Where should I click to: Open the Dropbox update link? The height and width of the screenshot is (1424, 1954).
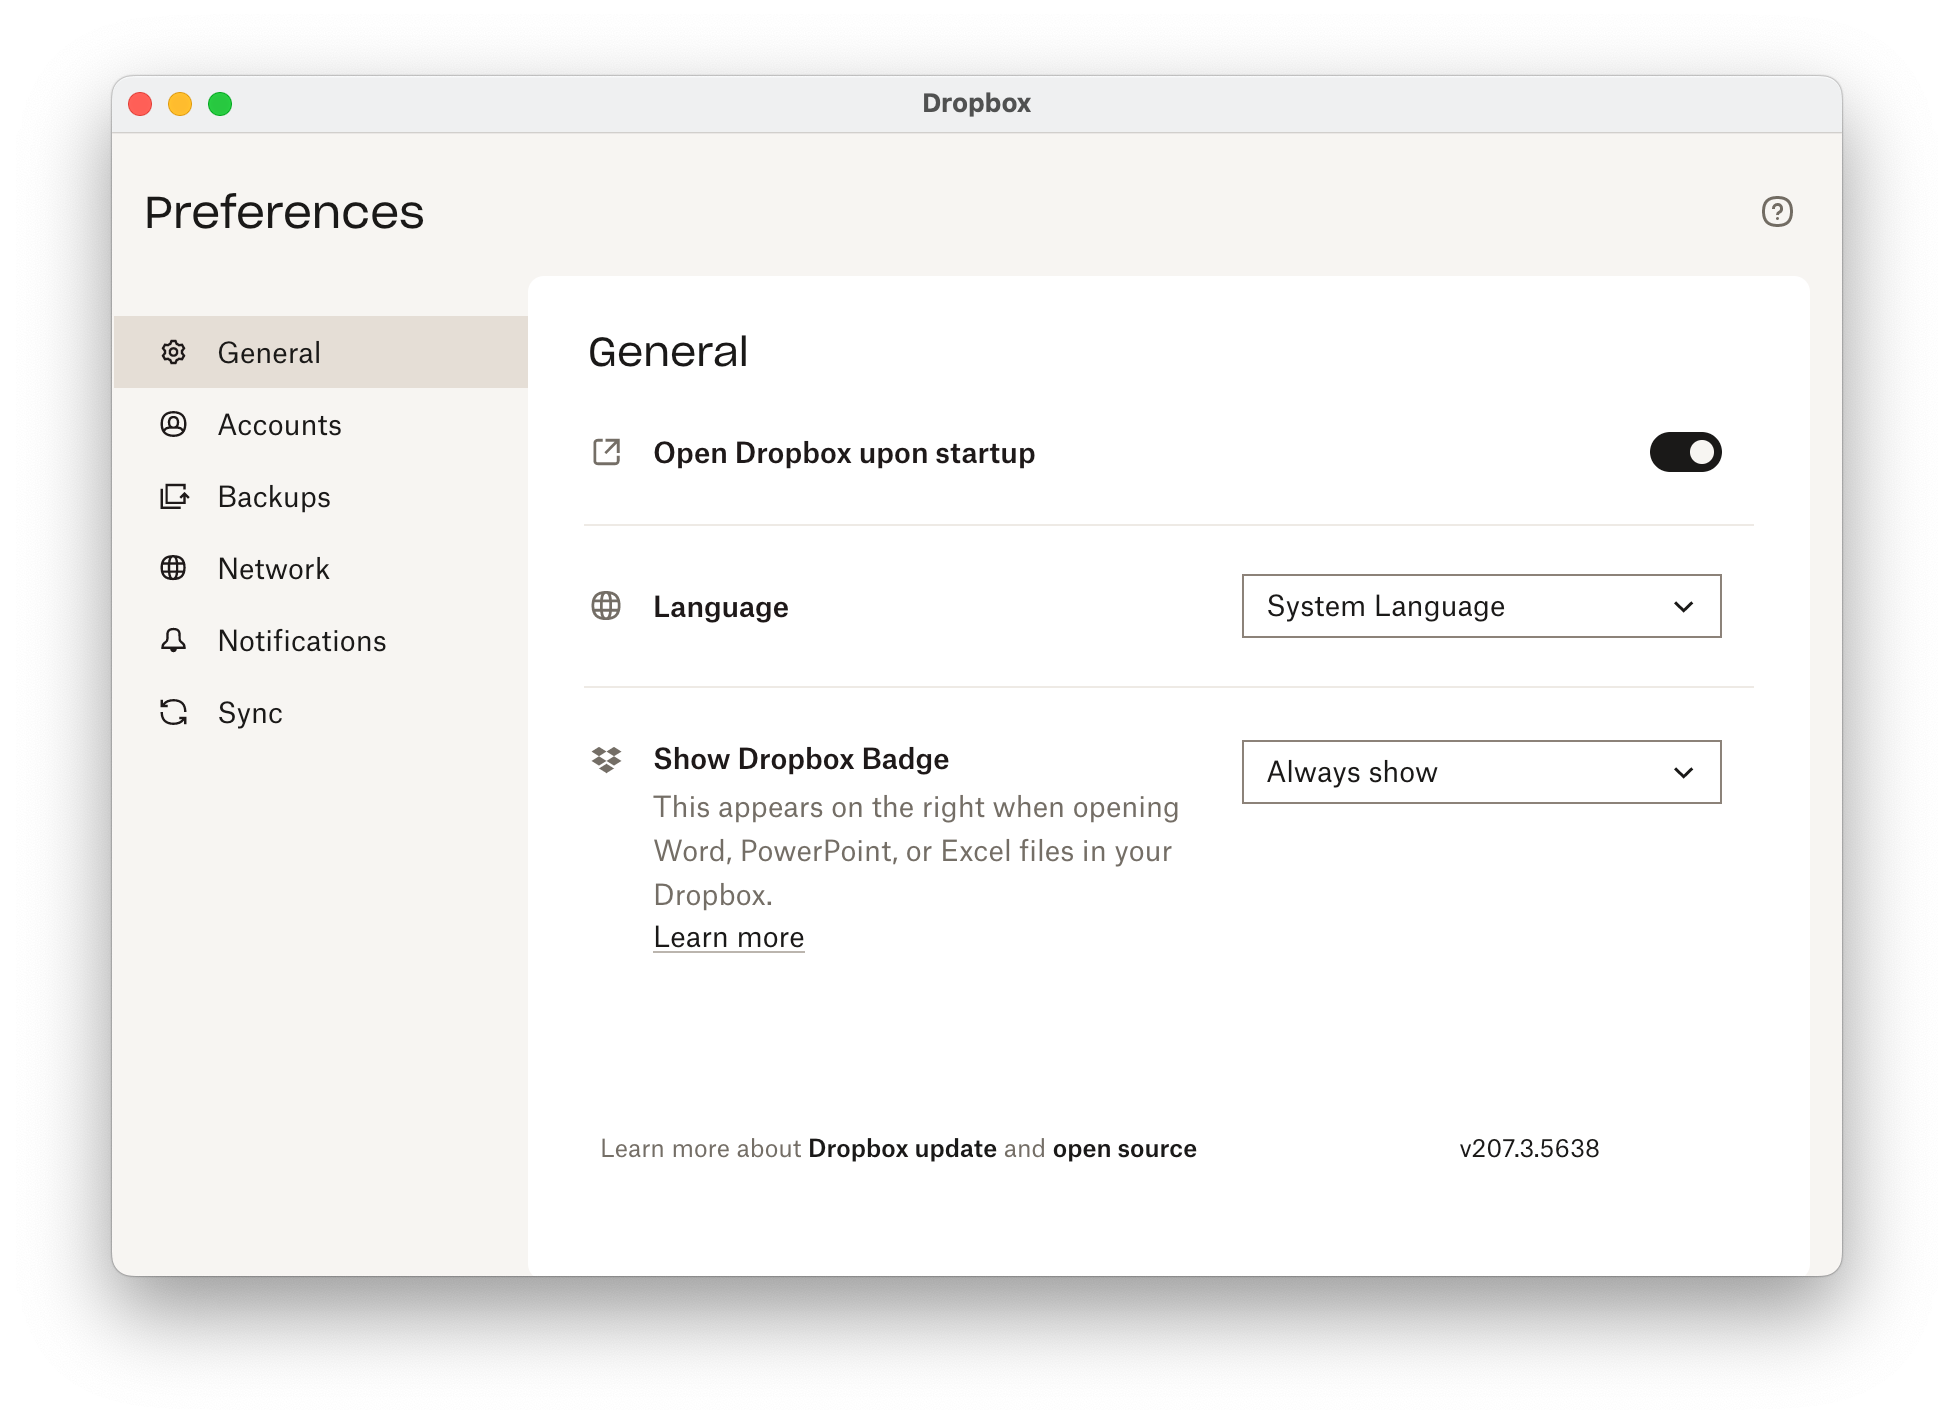coord(902,1148)
